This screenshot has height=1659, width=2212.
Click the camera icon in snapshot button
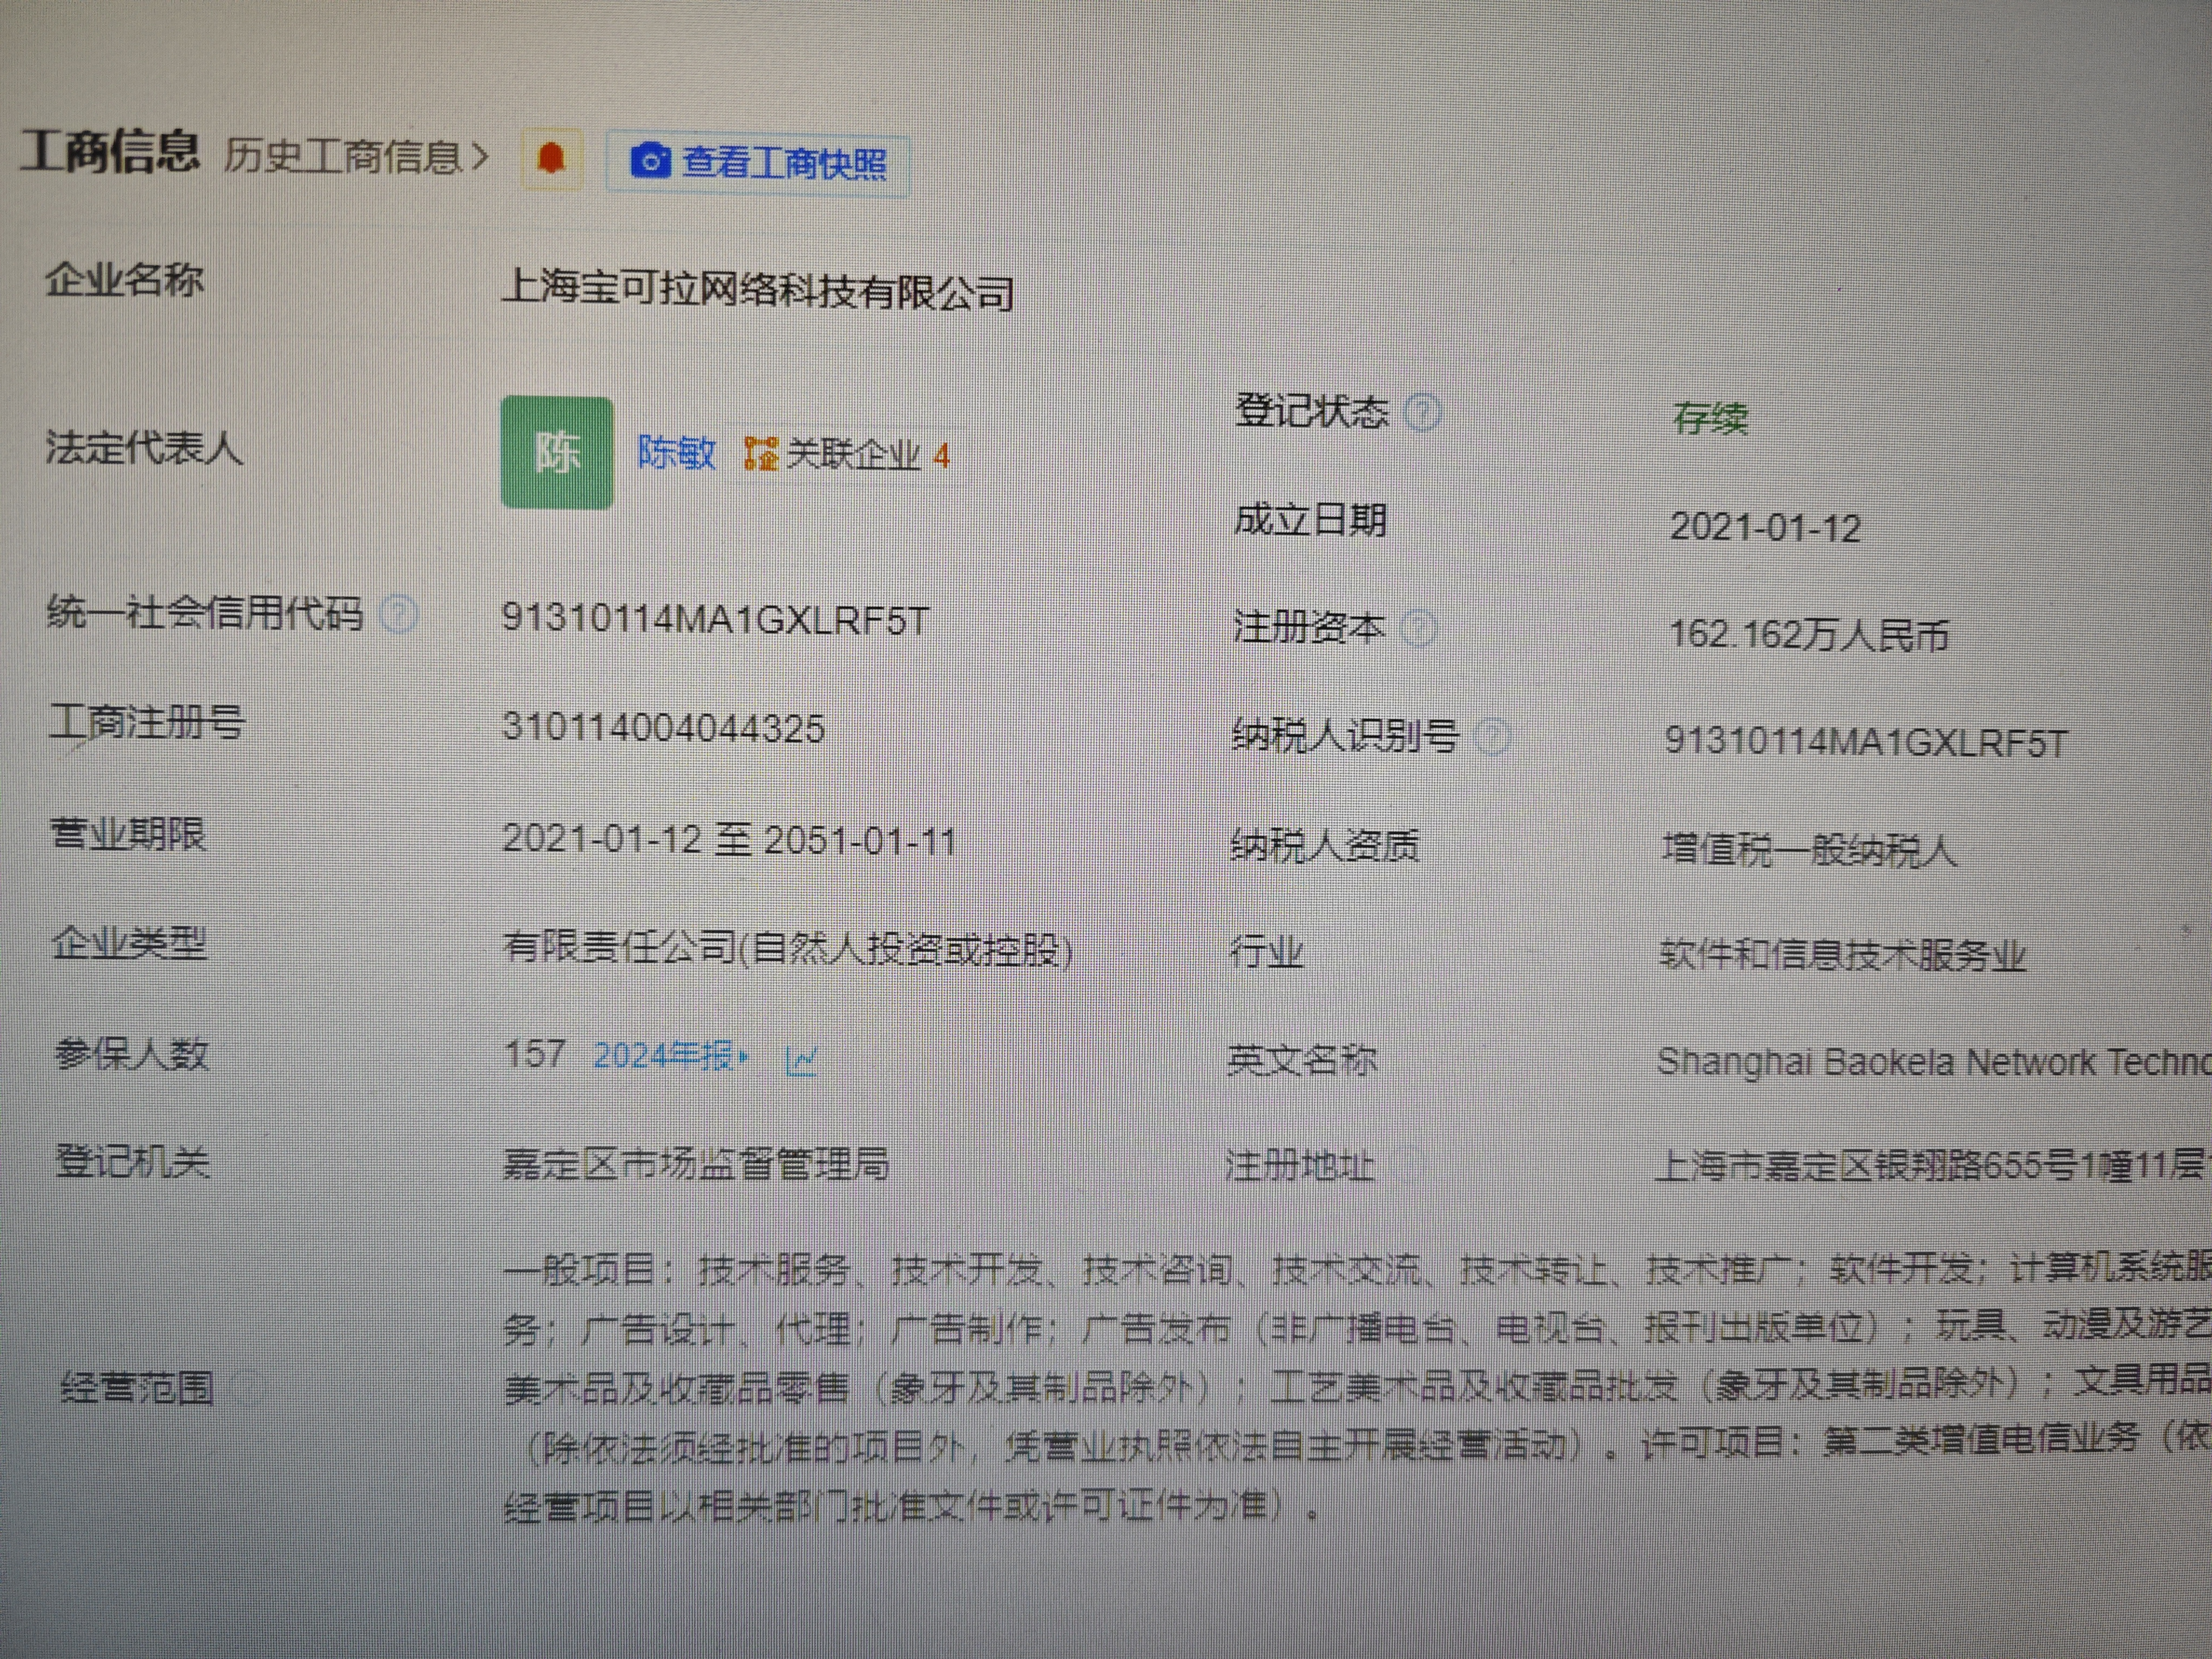[x=650, y=160]
